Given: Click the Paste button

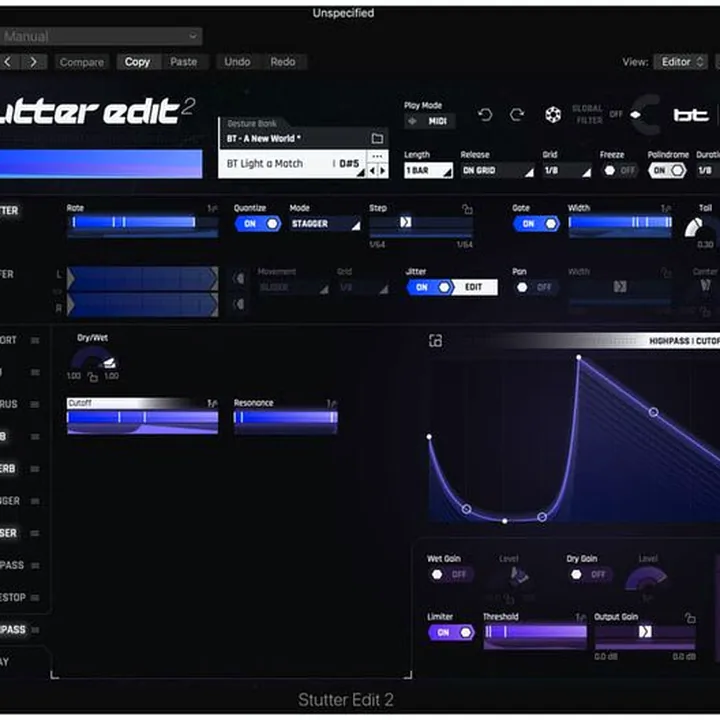Looking at the screenshot, I should [184, 62].
